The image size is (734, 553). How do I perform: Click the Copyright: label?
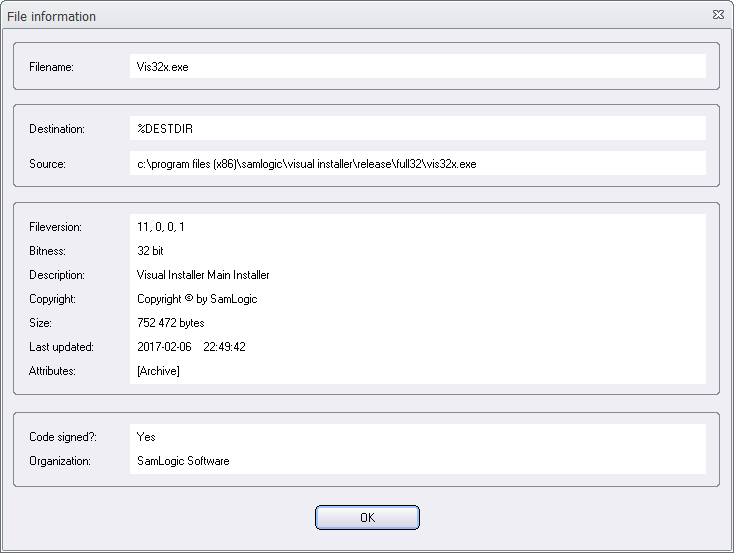pyautogui.click(x=52, y=299)
